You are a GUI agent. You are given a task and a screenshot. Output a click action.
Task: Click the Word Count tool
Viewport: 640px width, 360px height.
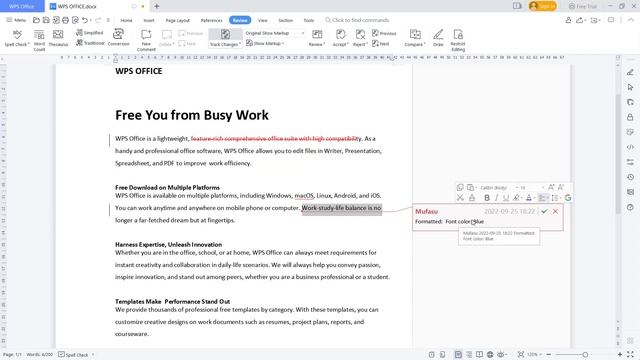39,40
